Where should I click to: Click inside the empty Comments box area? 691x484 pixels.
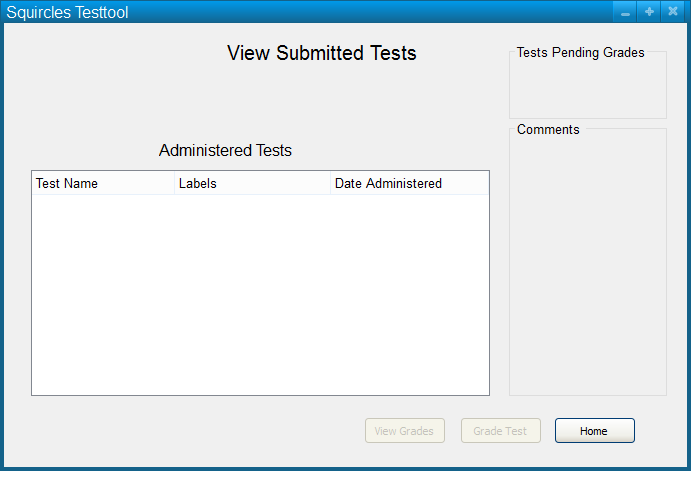click(587, 265)
